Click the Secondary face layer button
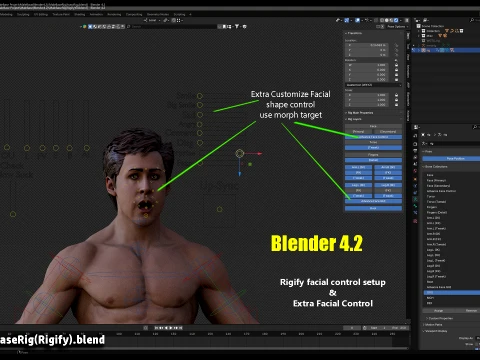 coord(388,132)
